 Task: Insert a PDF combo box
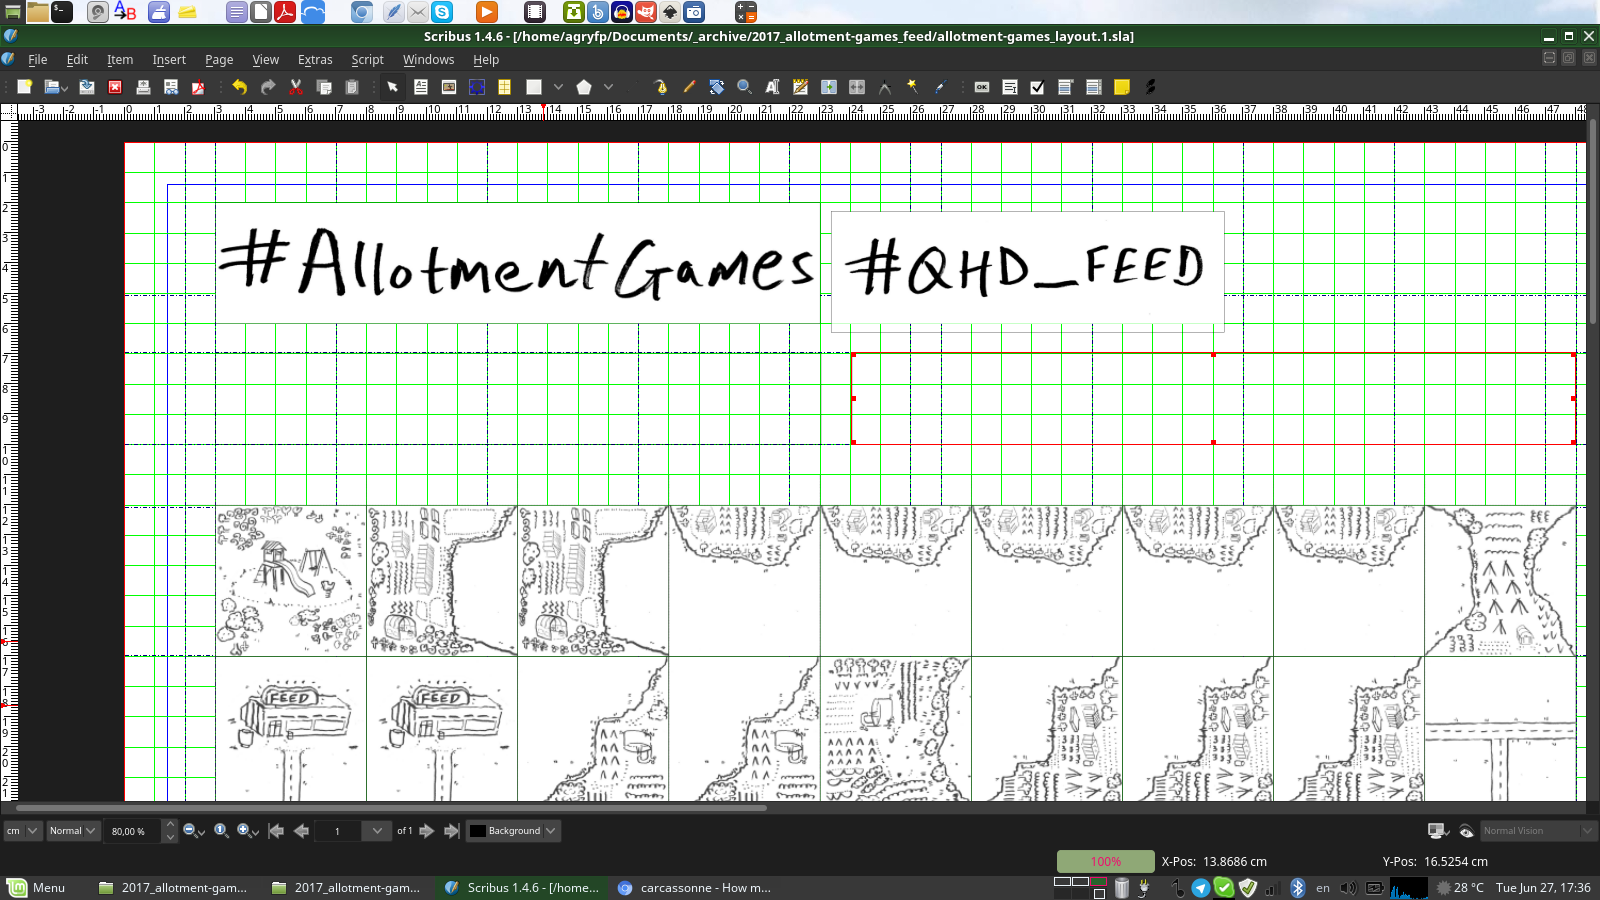click(x=1066, y=87)
